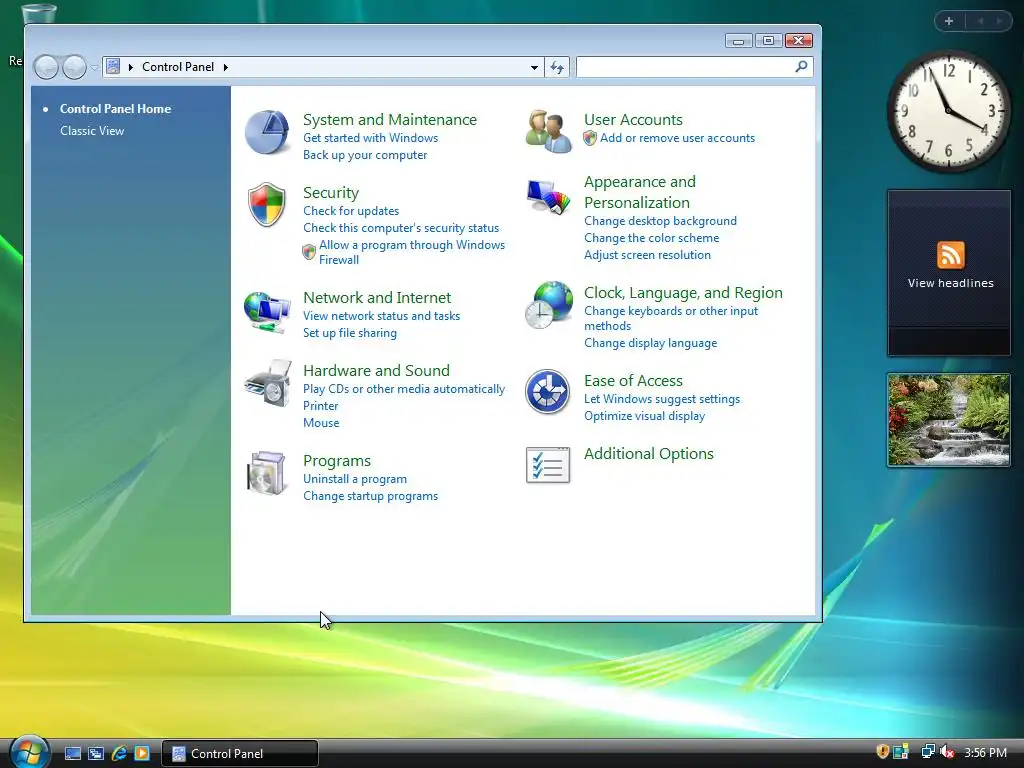Click Change desktop background

click(x=660, y=221)
